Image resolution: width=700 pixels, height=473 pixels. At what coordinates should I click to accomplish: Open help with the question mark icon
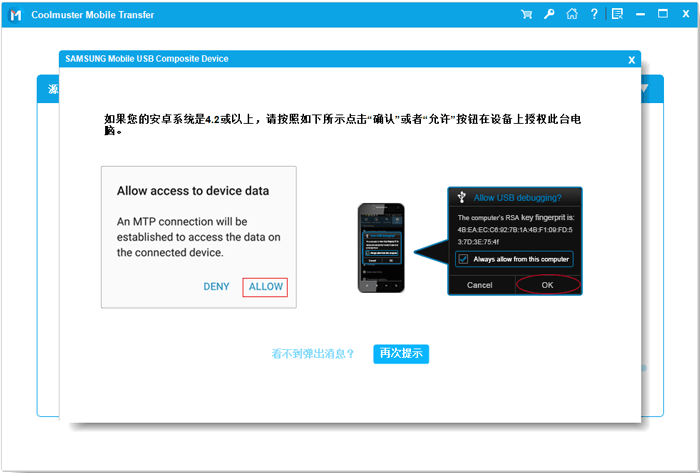tap(594, 14)
